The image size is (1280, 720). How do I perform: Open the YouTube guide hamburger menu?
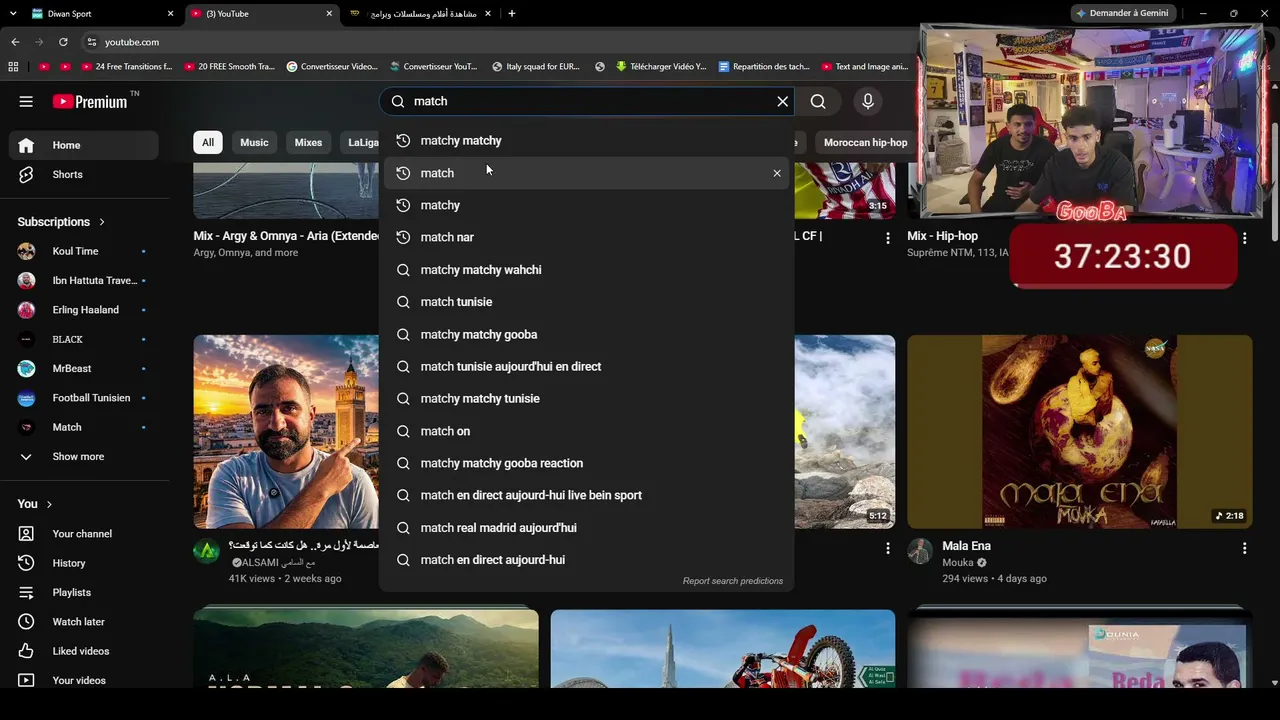pyautogui.click(x=26, y=101)
